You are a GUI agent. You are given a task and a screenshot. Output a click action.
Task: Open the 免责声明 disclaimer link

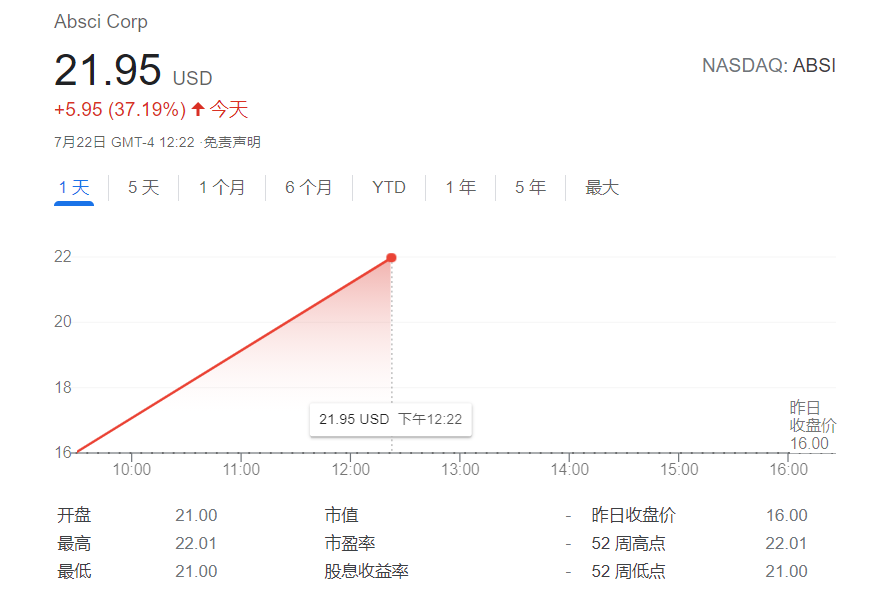click(235, 142)
